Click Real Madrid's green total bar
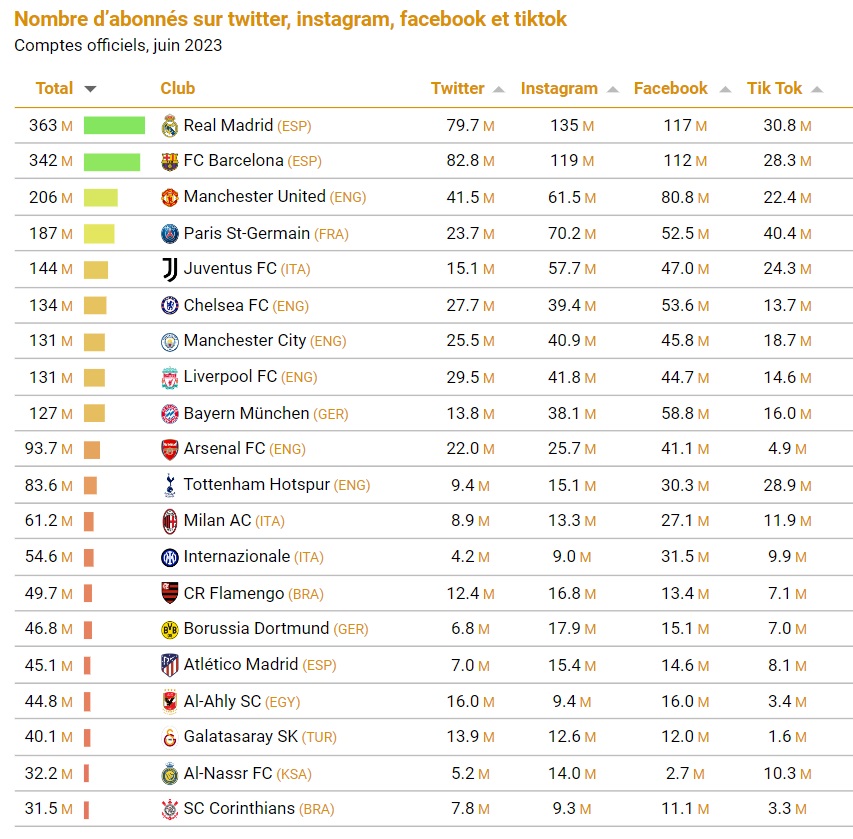 pyautogui.click(x=114, y=125)
